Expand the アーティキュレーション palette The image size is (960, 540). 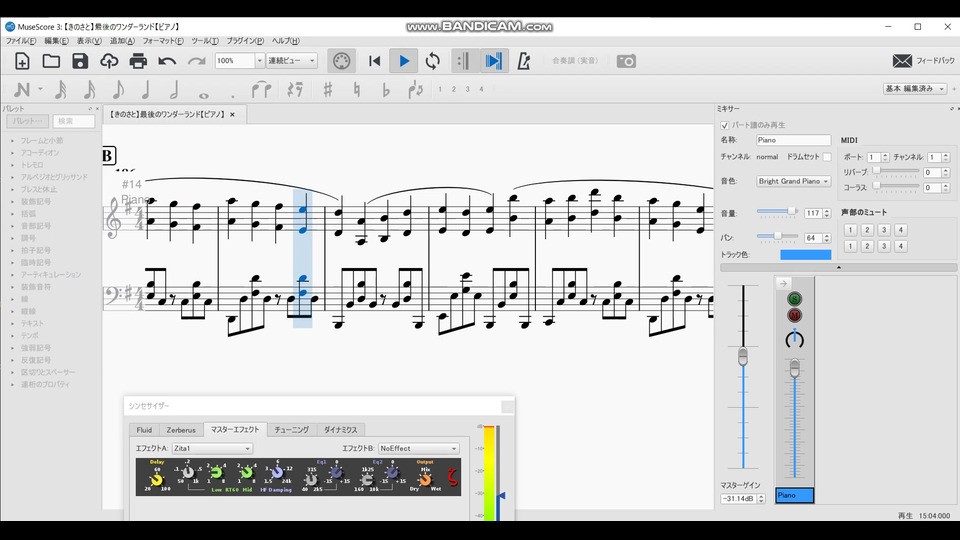[12, 274]
